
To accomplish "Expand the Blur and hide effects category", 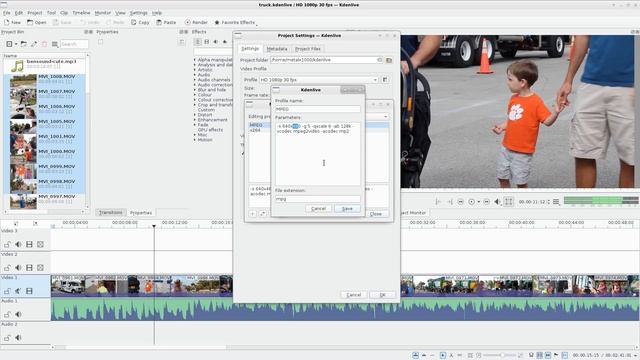I will coord(195,90).
